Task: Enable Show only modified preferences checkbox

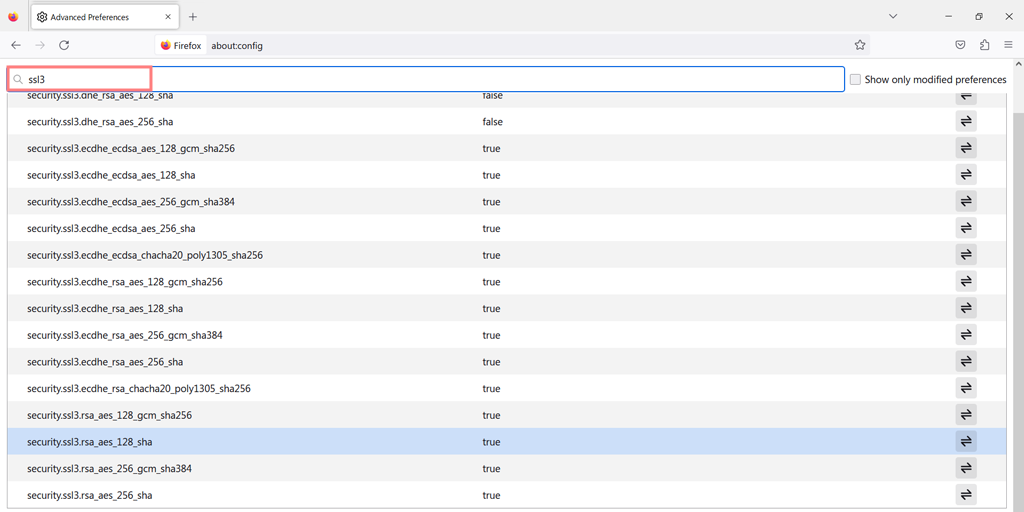Action: [855, 80]
